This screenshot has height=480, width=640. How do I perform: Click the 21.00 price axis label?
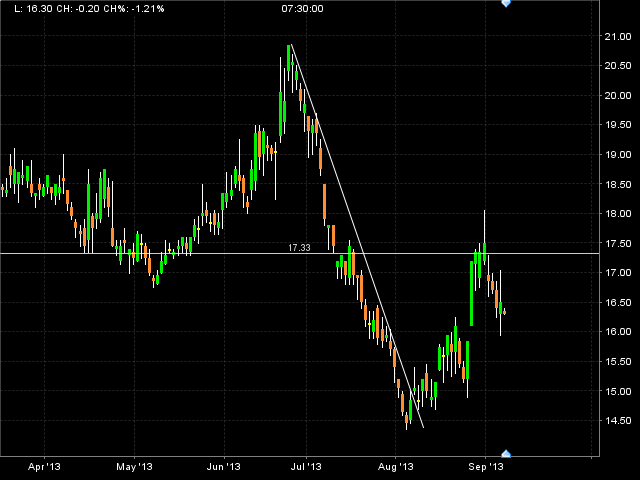click(618, 37)
